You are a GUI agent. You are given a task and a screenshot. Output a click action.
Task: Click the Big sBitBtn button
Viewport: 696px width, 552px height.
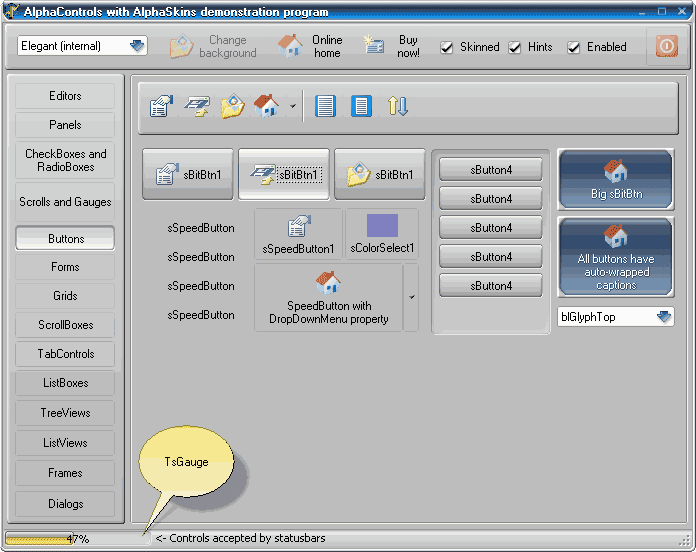616,179
